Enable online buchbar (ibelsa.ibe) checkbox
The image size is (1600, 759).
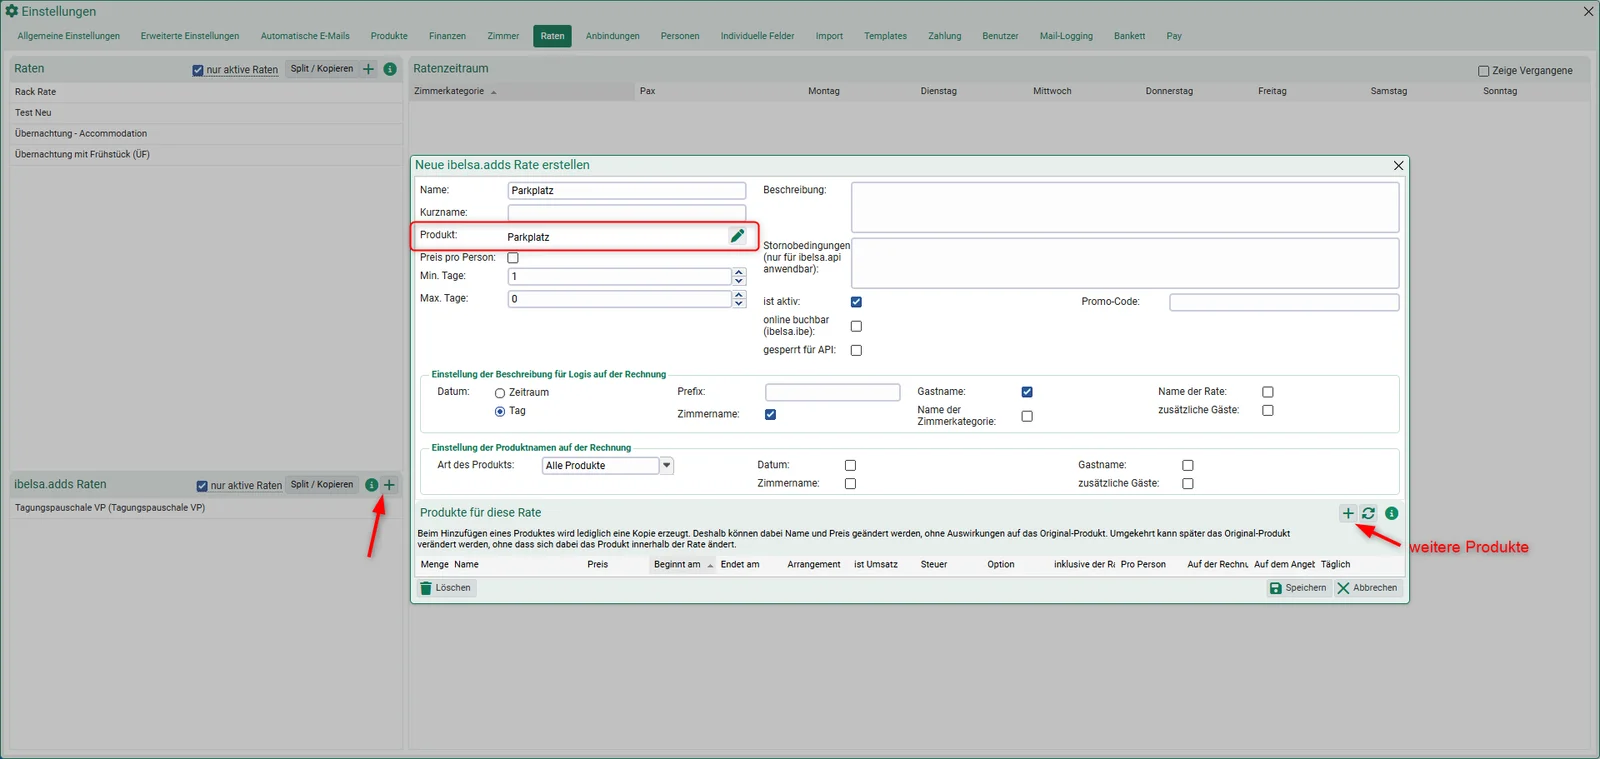pos(856,326)
